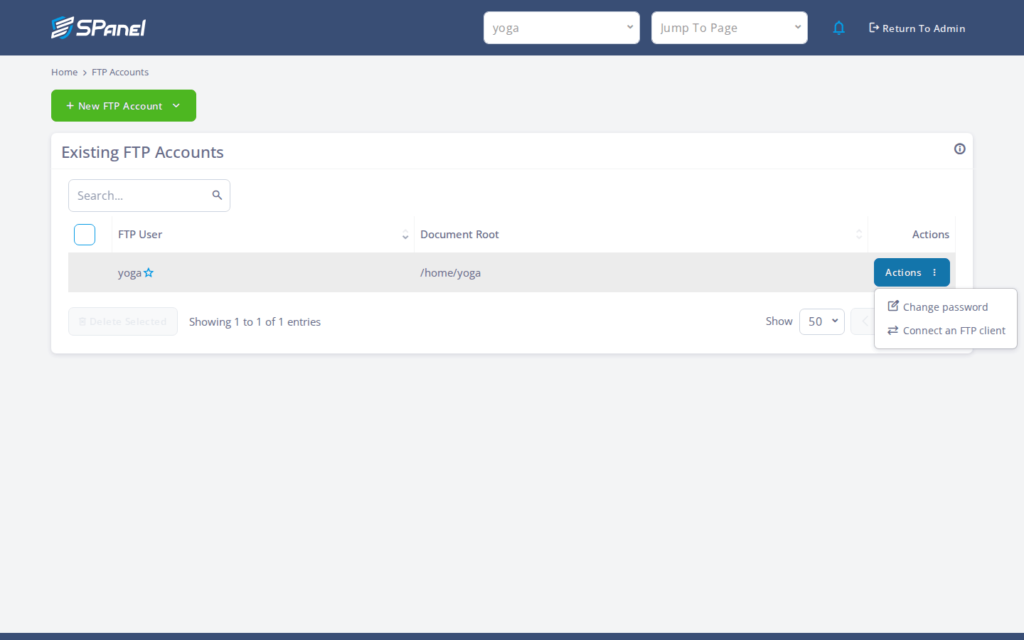Screen dimensions: 1024x640
Task: Open the Show 50 entries dropdown
Action: coord(822,321)
